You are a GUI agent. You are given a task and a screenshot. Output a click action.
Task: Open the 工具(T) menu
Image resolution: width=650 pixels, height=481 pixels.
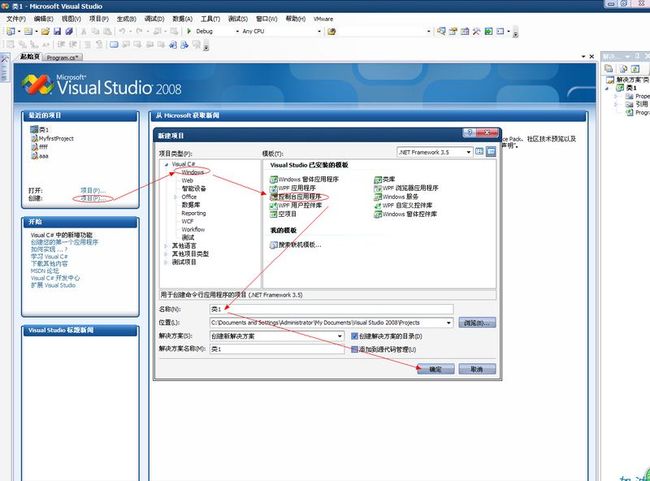point(211,19)
